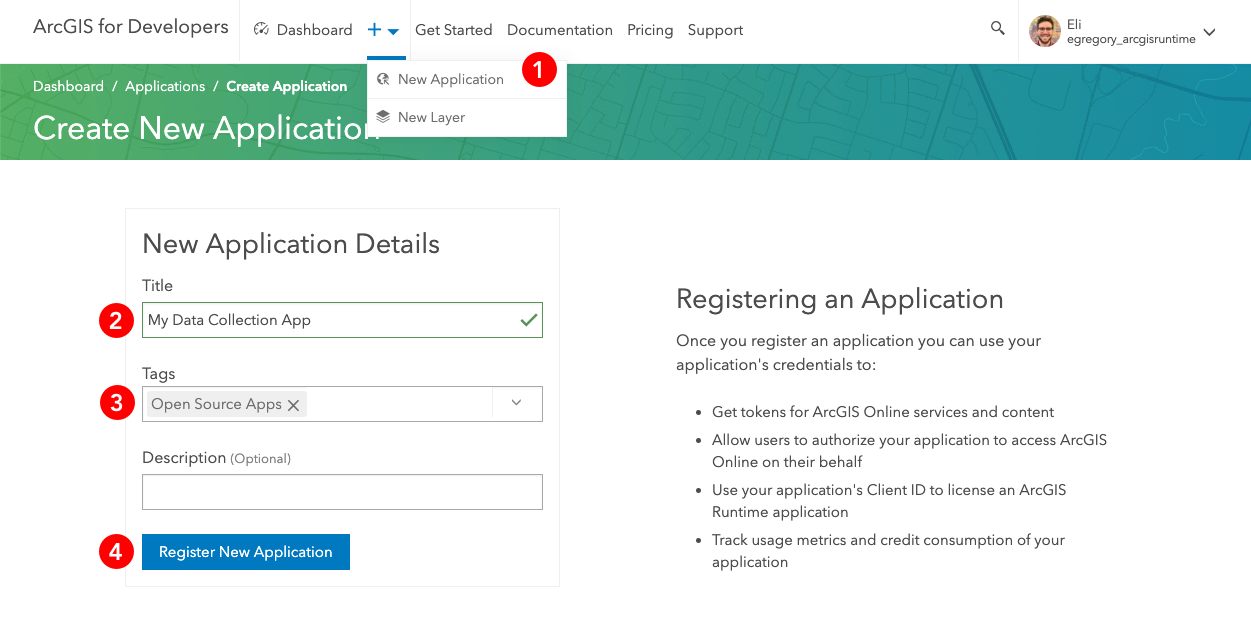Choose New Application from the menu
The image size is (1251, 628).
[x=467, y=80]
